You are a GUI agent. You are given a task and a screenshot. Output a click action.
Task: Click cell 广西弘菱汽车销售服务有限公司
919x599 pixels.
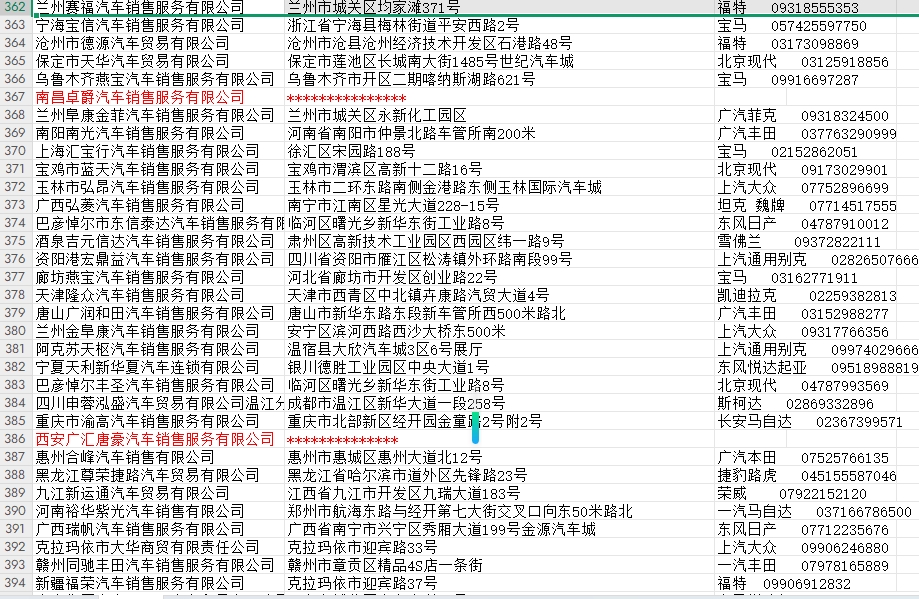pos(140,205)
